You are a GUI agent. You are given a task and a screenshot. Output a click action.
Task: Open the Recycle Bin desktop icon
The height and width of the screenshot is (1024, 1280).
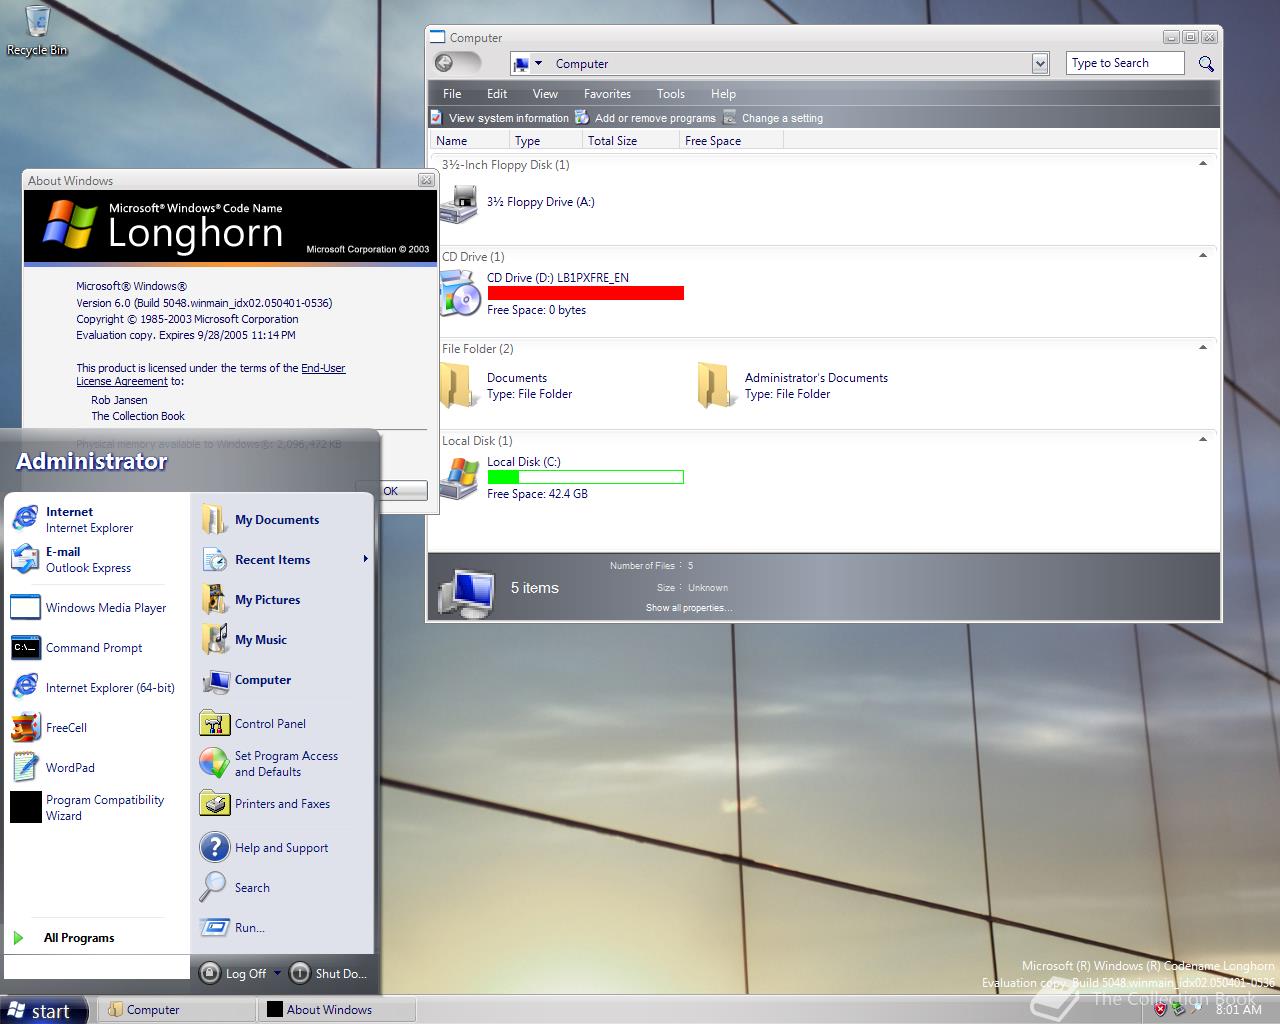pyautogui.click(x=37, y=30)
